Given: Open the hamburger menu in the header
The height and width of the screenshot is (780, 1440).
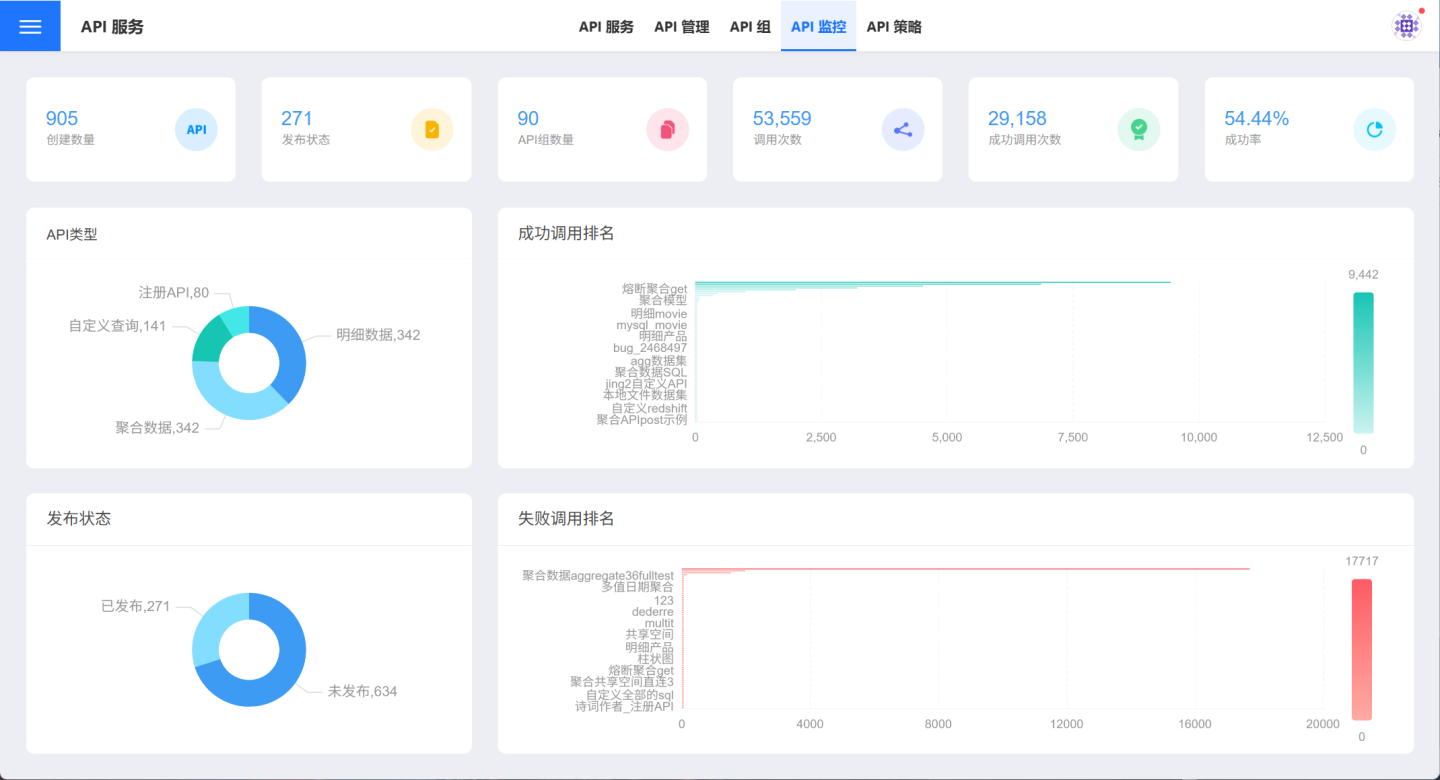Looking at the screenshot, I should 30,26.
